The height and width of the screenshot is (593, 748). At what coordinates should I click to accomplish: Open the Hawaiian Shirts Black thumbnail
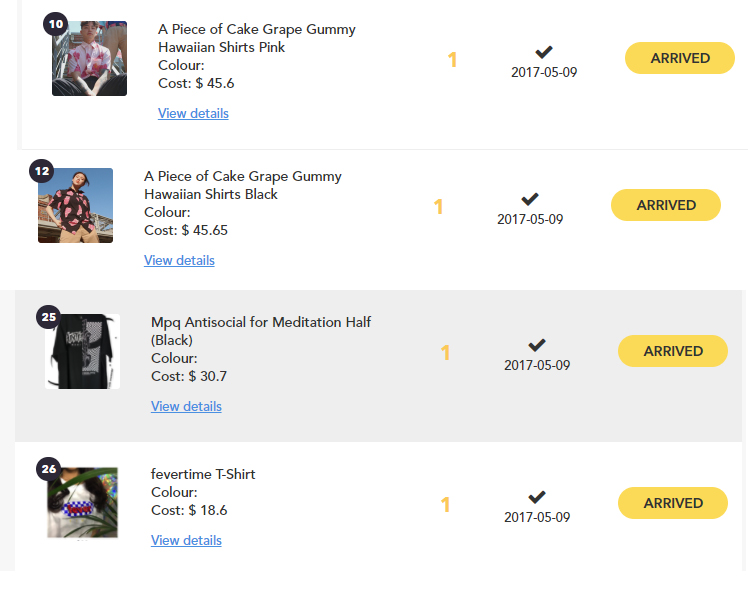click(x=76, y=207)
